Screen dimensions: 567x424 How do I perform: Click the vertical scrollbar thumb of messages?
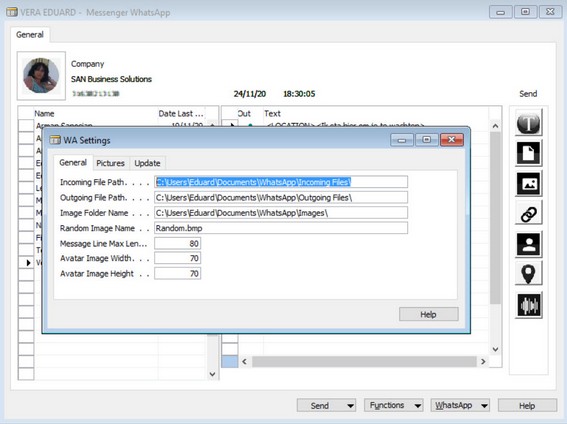pos(495,218)
